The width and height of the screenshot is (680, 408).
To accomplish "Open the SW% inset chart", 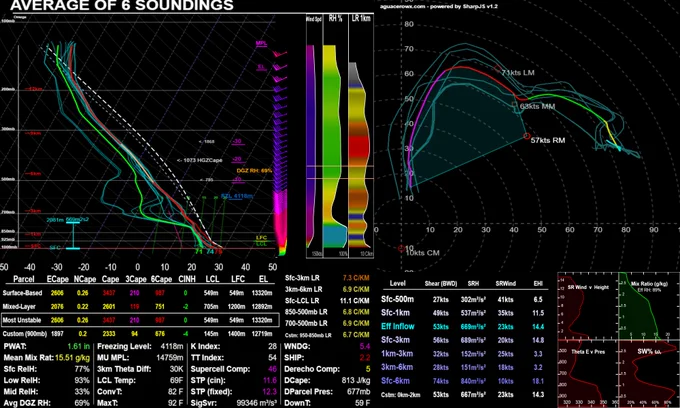I will pyautogui.click(x=649, y=374).
